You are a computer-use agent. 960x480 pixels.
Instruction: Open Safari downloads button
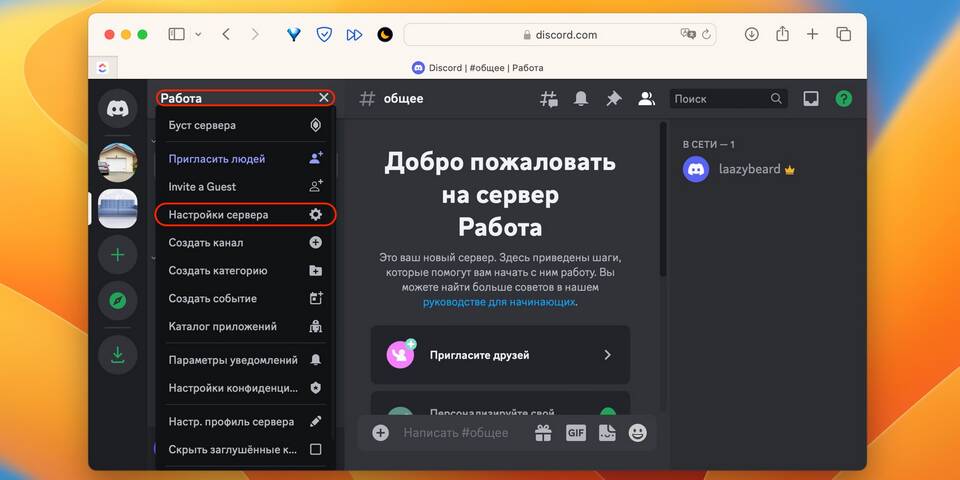751,34
